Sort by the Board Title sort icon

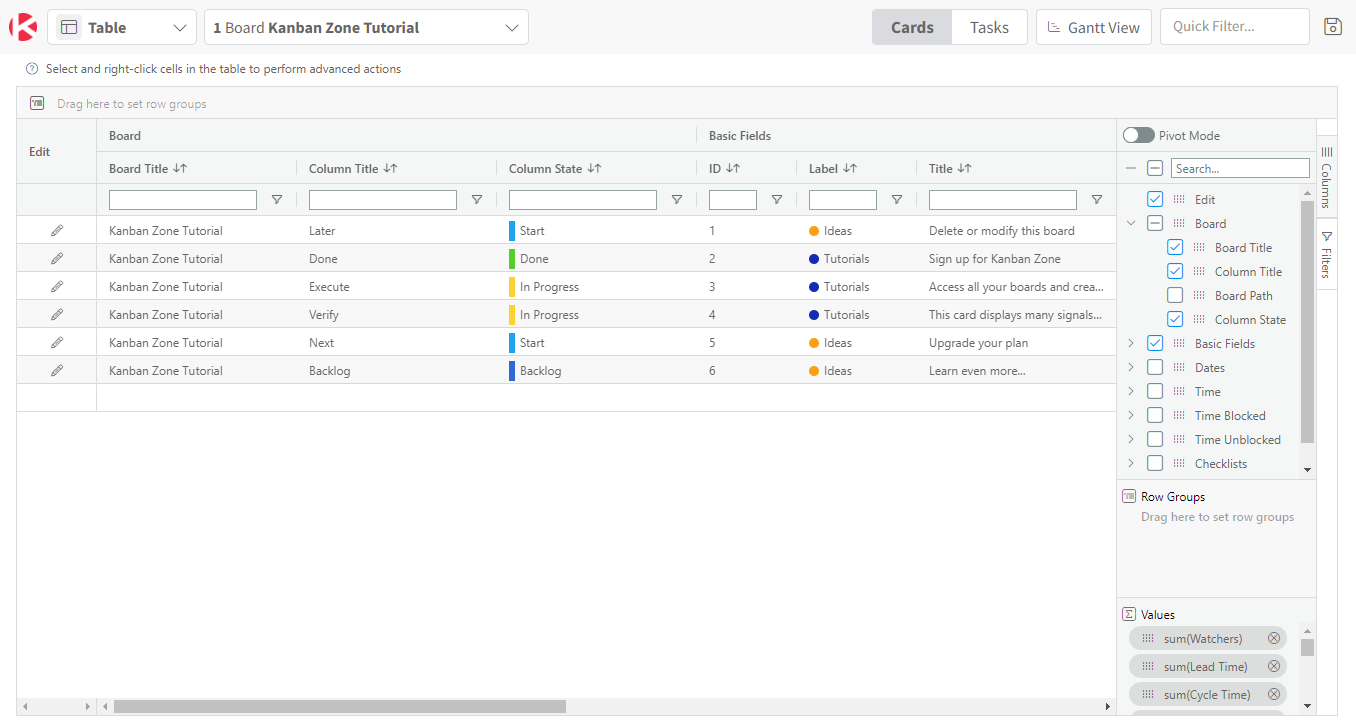180,168
